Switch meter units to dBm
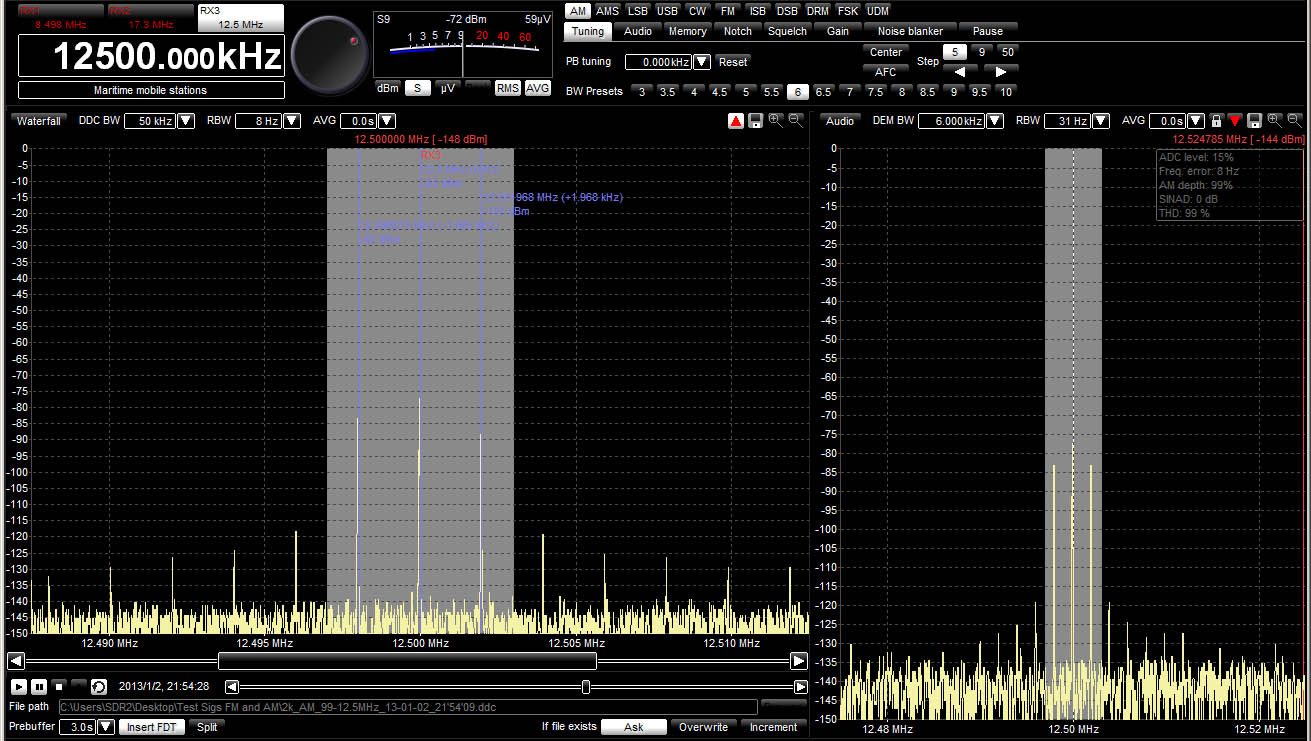1311x741 pixels. pyautogui.click(x=387, y=88)
